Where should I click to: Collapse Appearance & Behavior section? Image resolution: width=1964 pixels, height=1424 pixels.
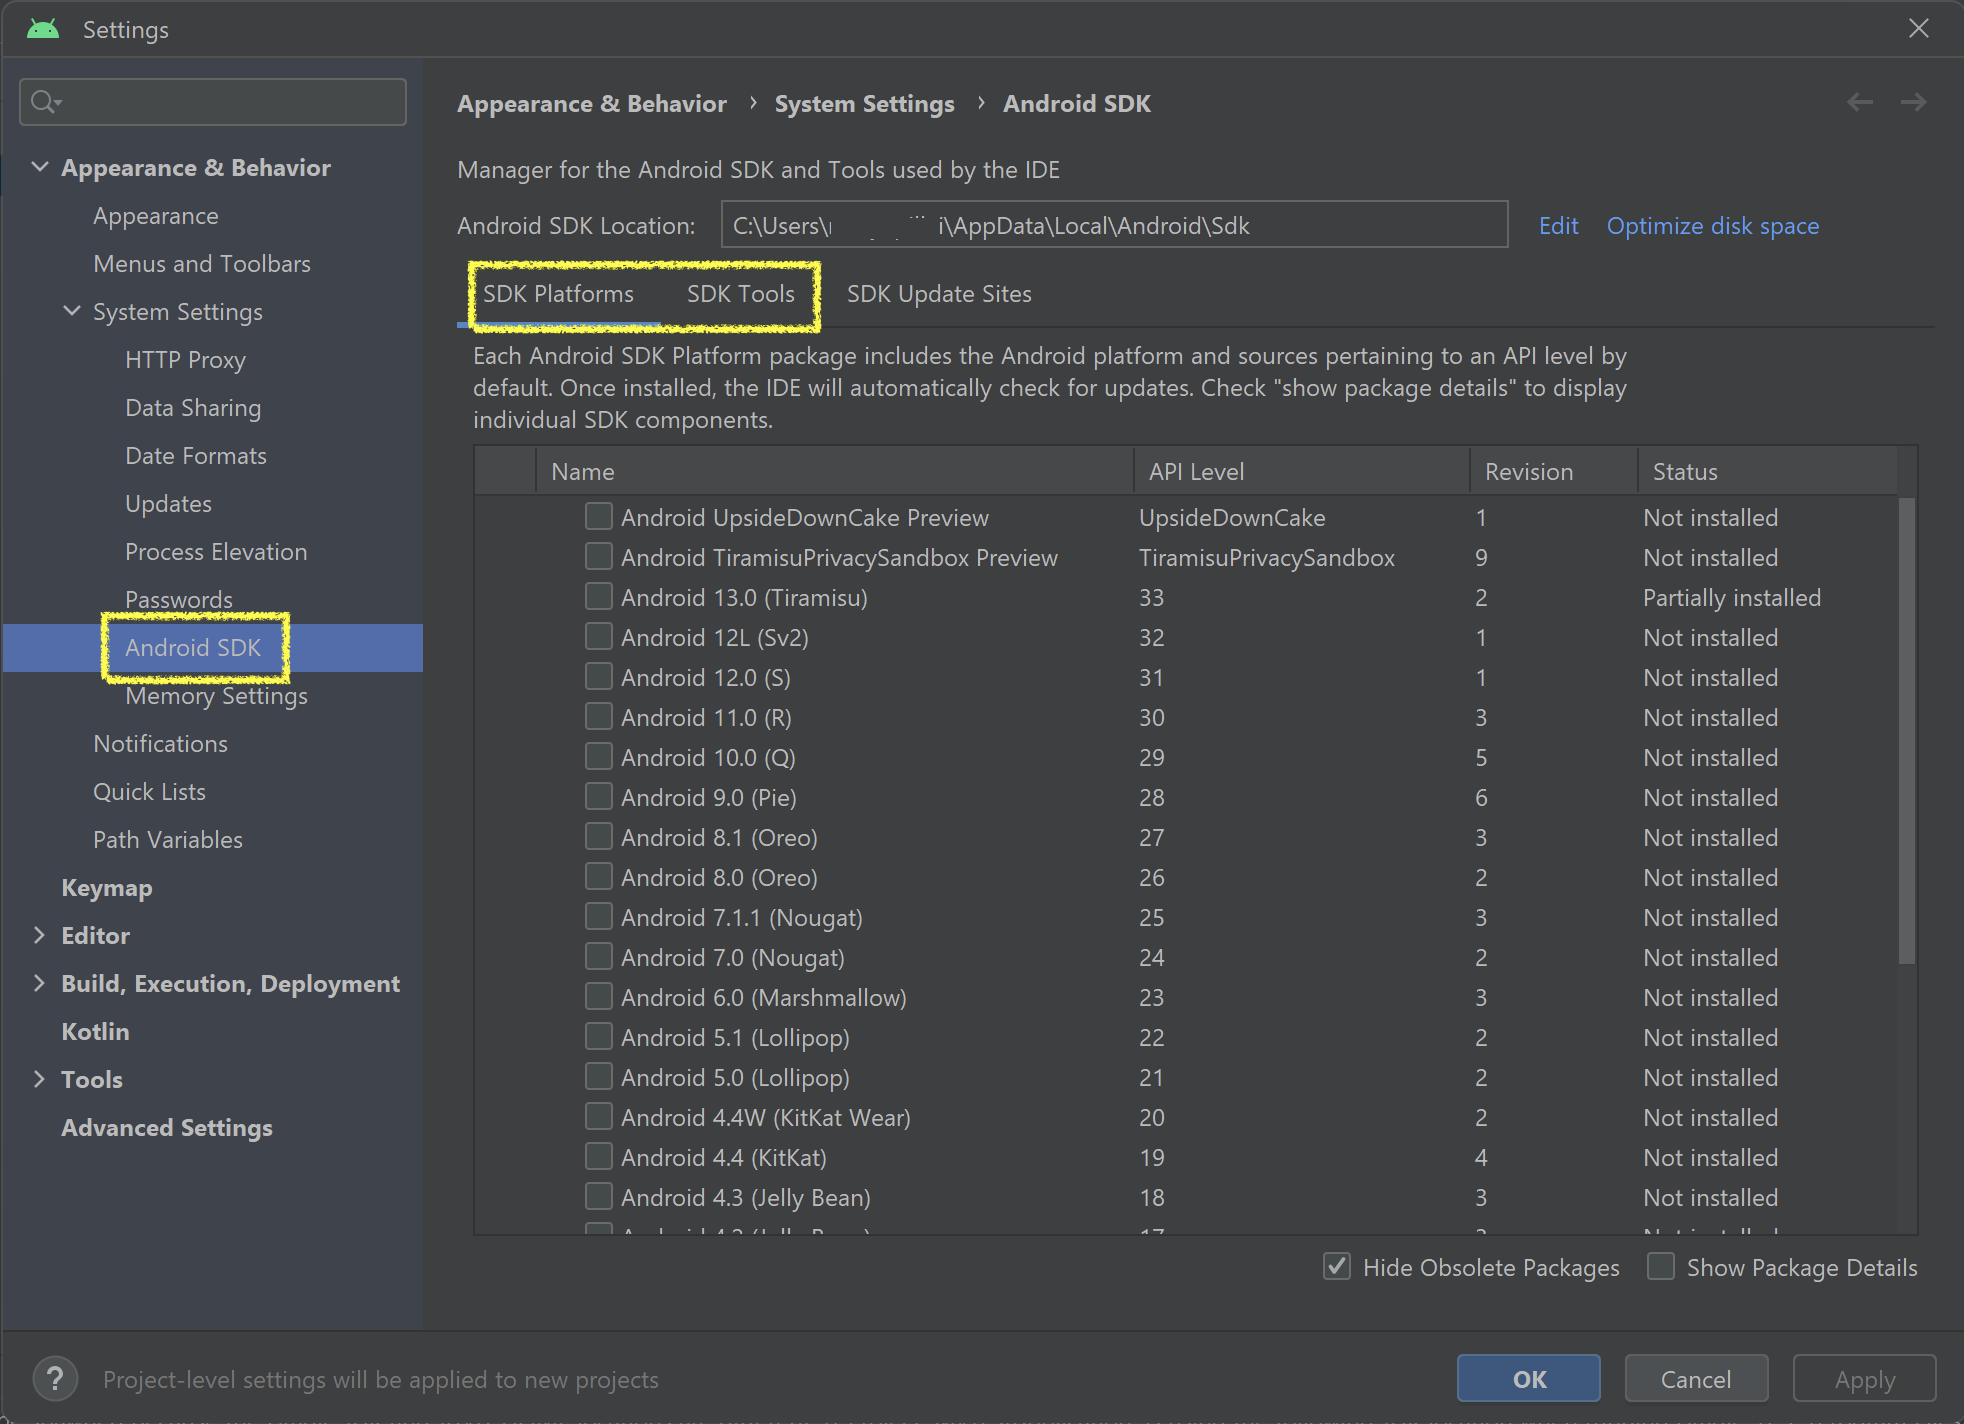click(x=40, y=167)
